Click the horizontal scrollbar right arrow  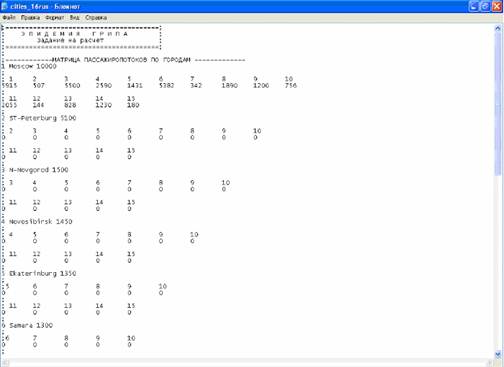coord(490,362)
